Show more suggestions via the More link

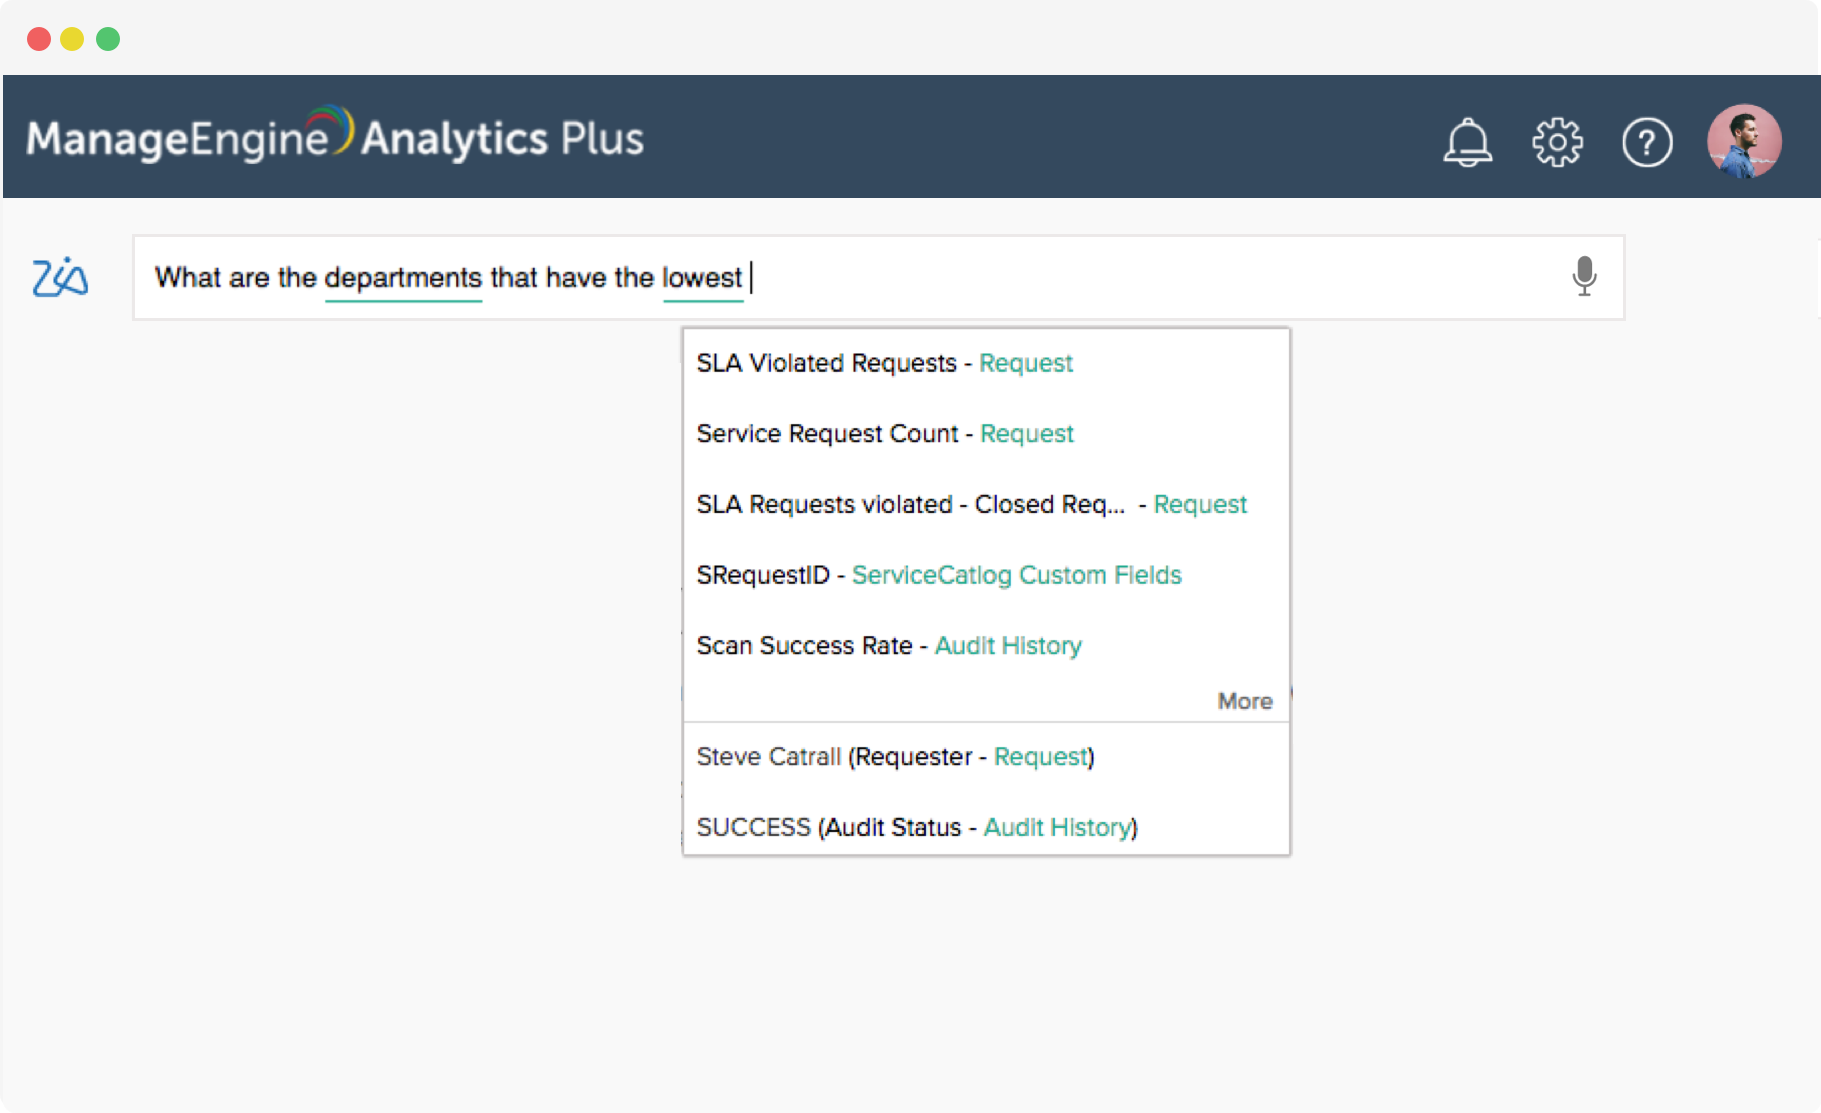pyautogui.click(x=1245, y=701)
